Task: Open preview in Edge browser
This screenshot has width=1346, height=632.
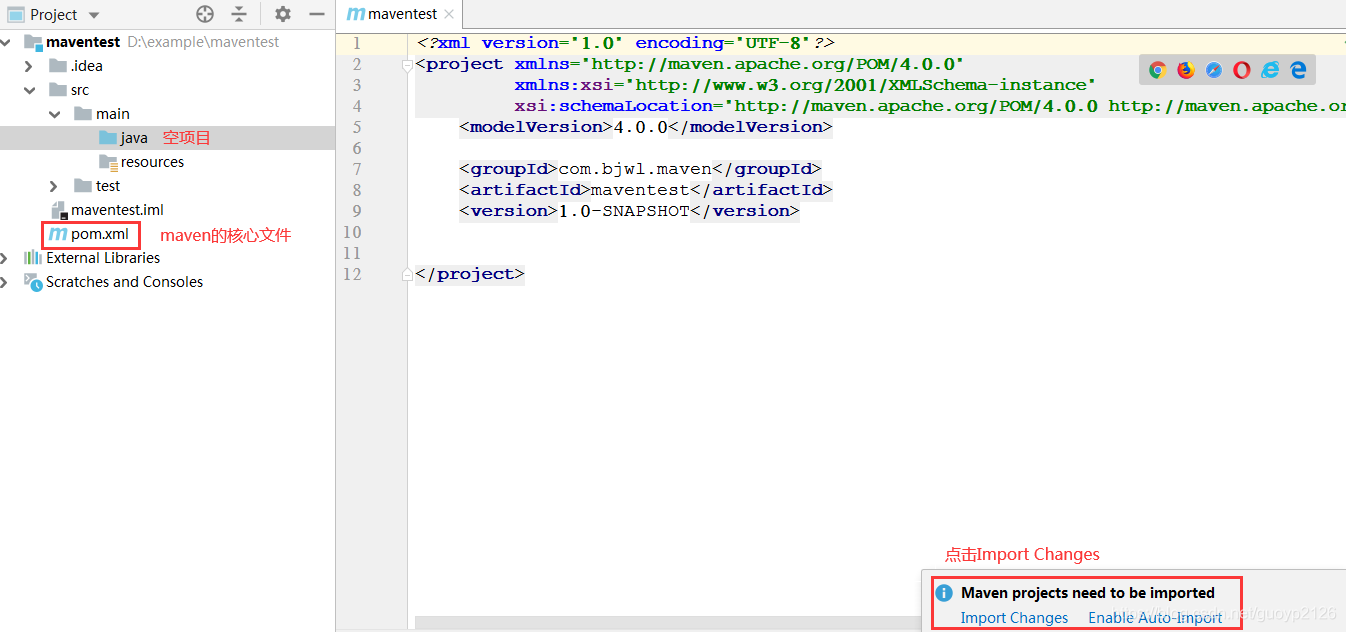Action: pyautogui.click(x=1298, y=70)
